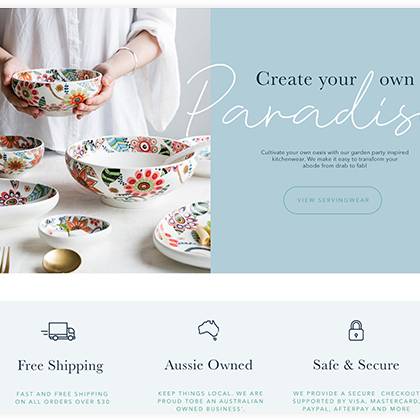Click the free shipping over $30 text

coord(62,398)
